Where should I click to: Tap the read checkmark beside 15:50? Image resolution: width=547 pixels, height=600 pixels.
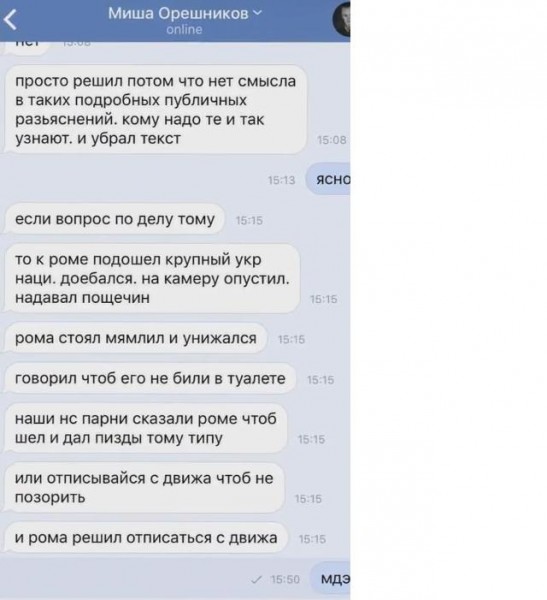256,580
